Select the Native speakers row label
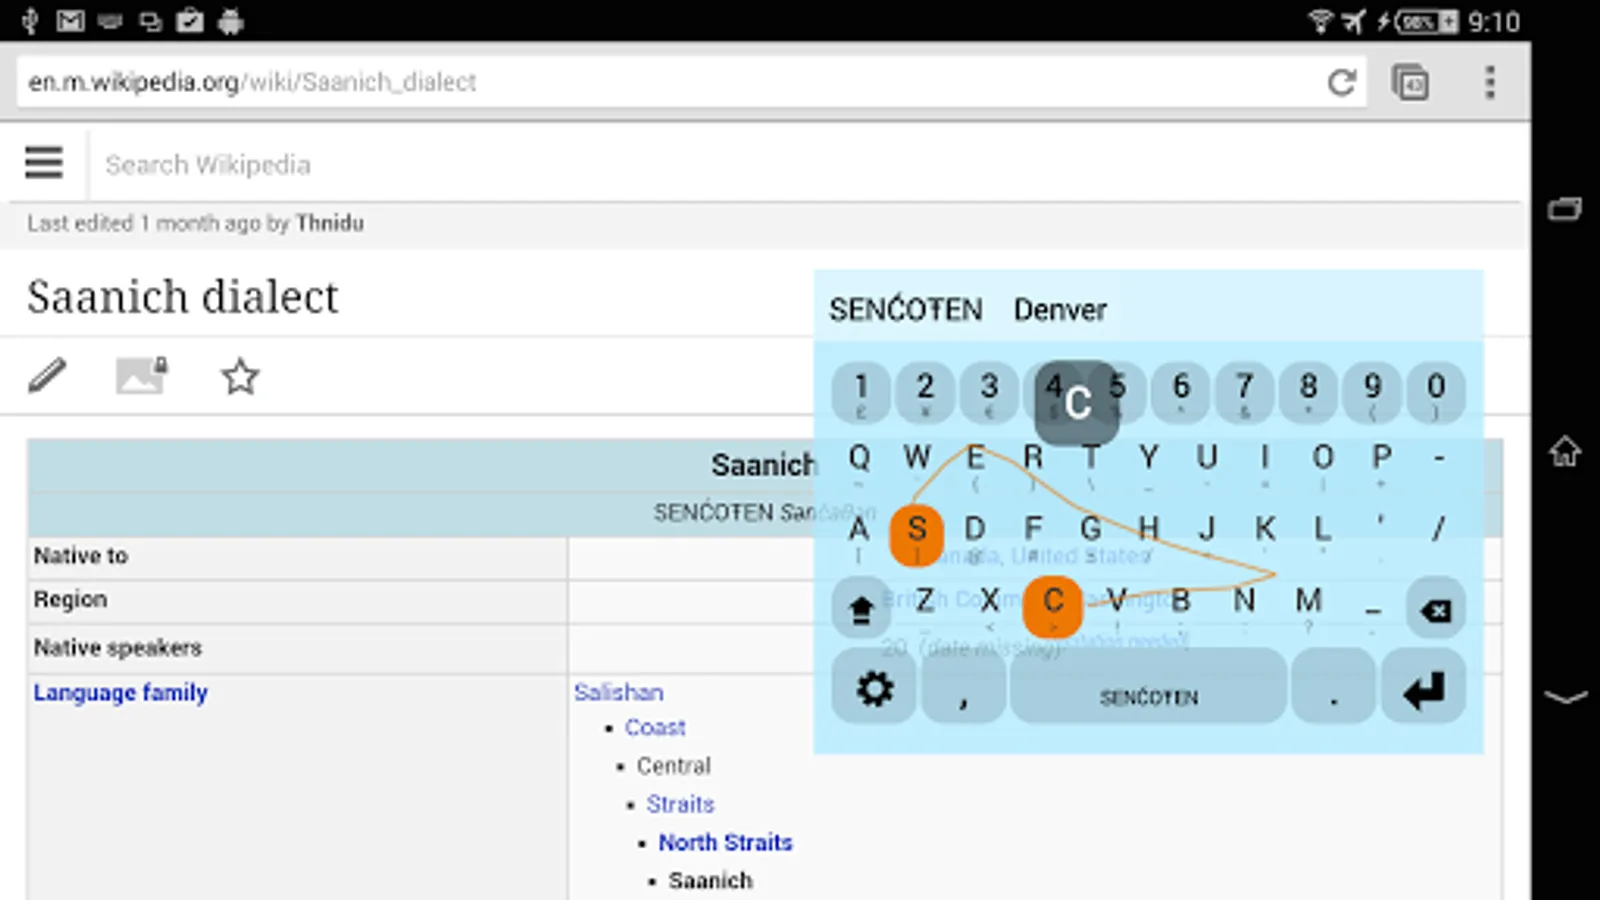This screenshot has width=1600, height=900. 118,648
